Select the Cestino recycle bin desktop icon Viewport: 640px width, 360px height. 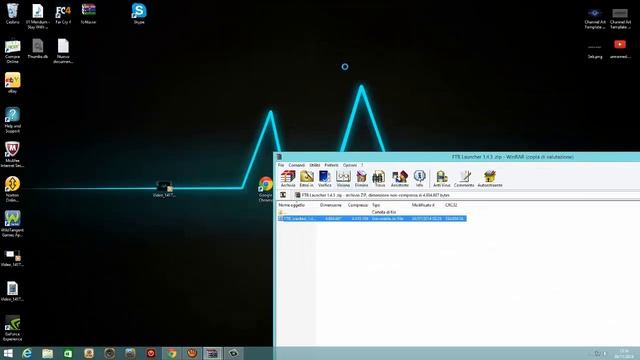[13, 14]
